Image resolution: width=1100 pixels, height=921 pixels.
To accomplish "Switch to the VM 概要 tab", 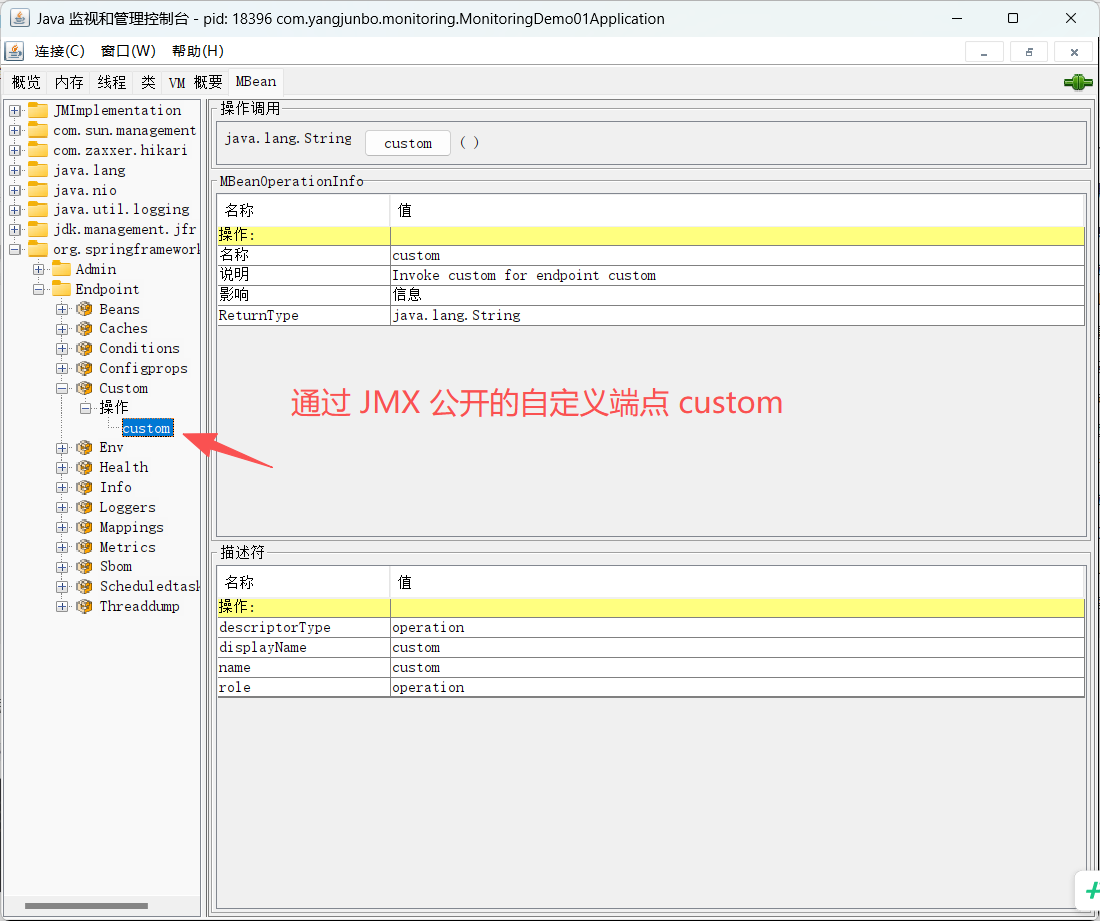I will click(x=196, y=83).
